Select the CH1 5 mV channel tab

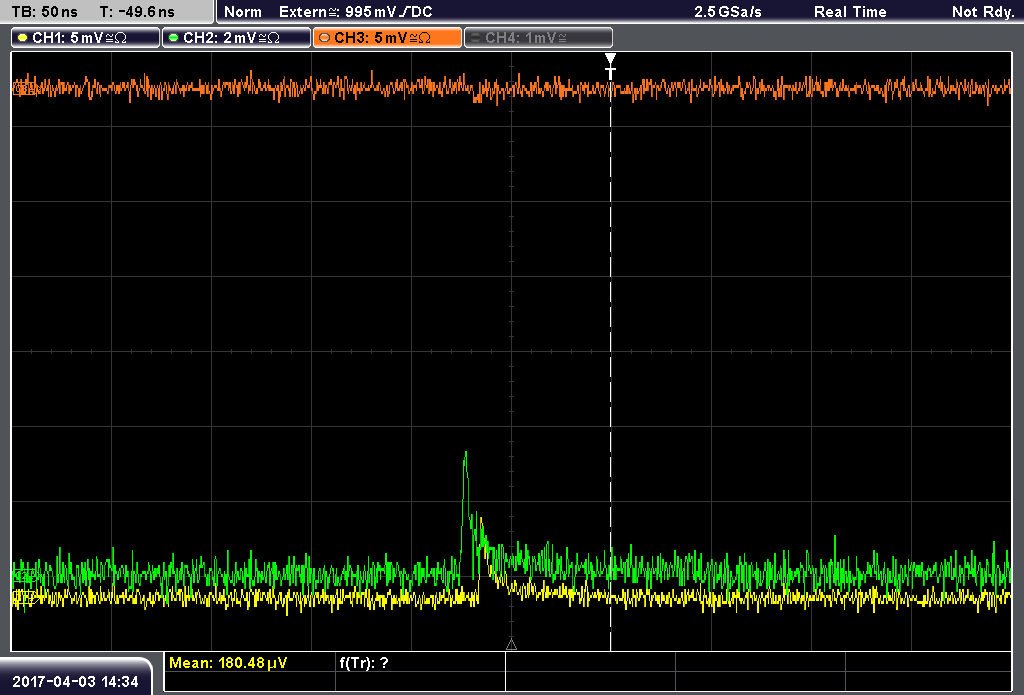pyautogui.click(x=86, y=38)
